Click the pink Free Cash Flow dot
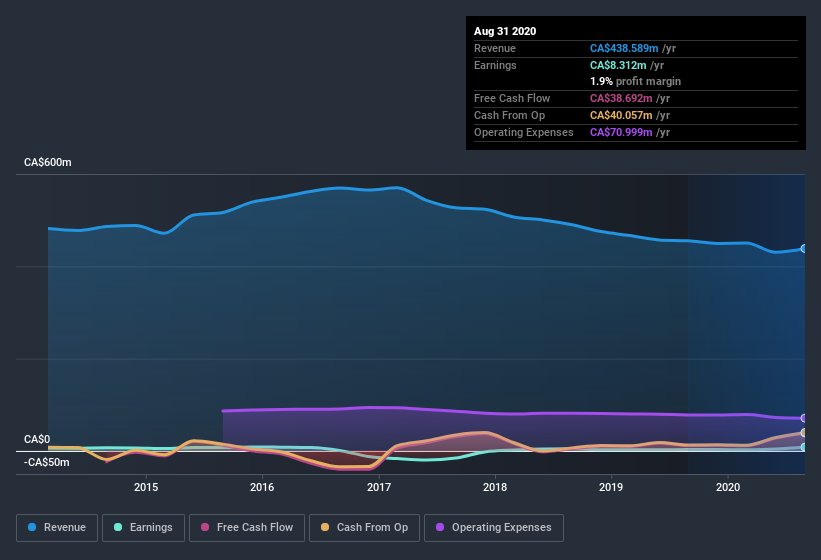Viewport: 821px width, 560px height. pyautogui.click(x=205, y=527)
